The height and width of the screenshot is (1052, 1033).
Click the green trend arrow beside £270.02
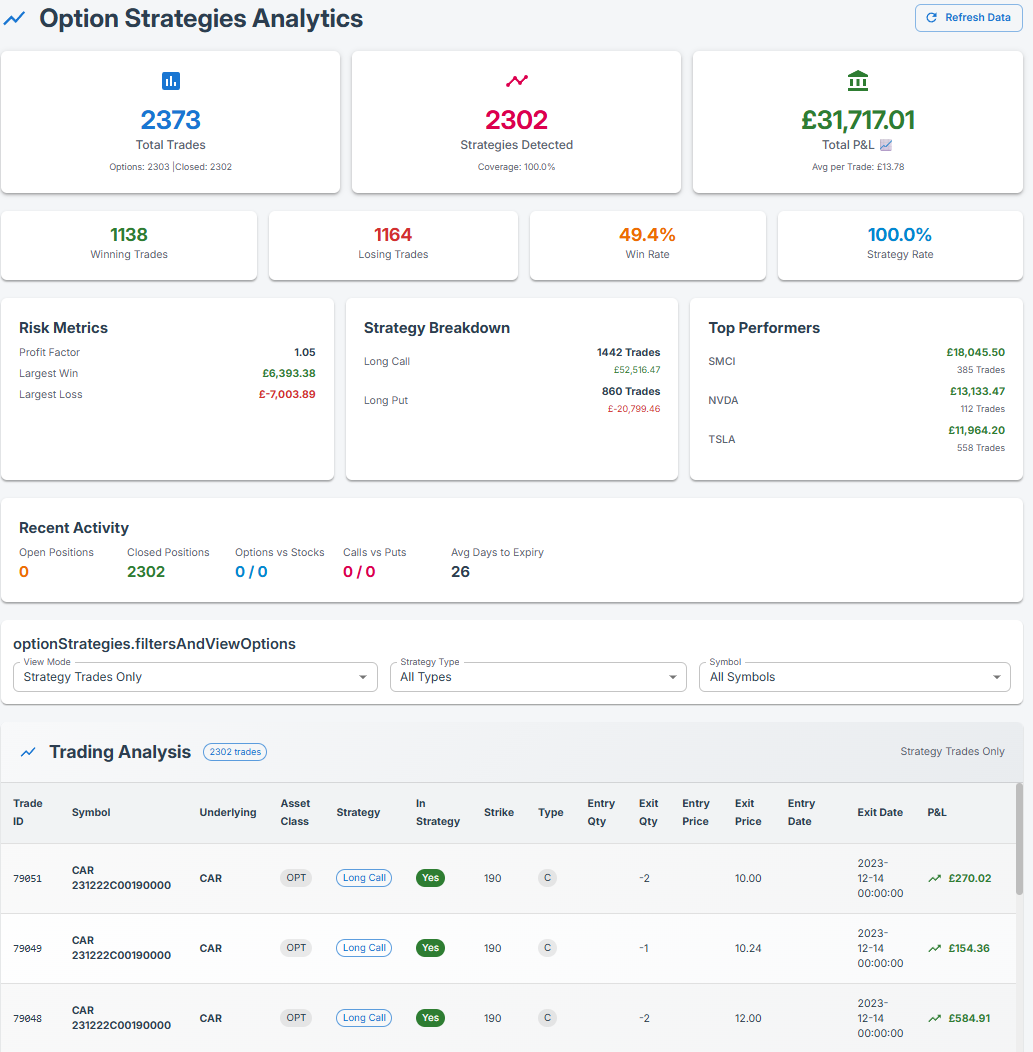coord(934,878)
